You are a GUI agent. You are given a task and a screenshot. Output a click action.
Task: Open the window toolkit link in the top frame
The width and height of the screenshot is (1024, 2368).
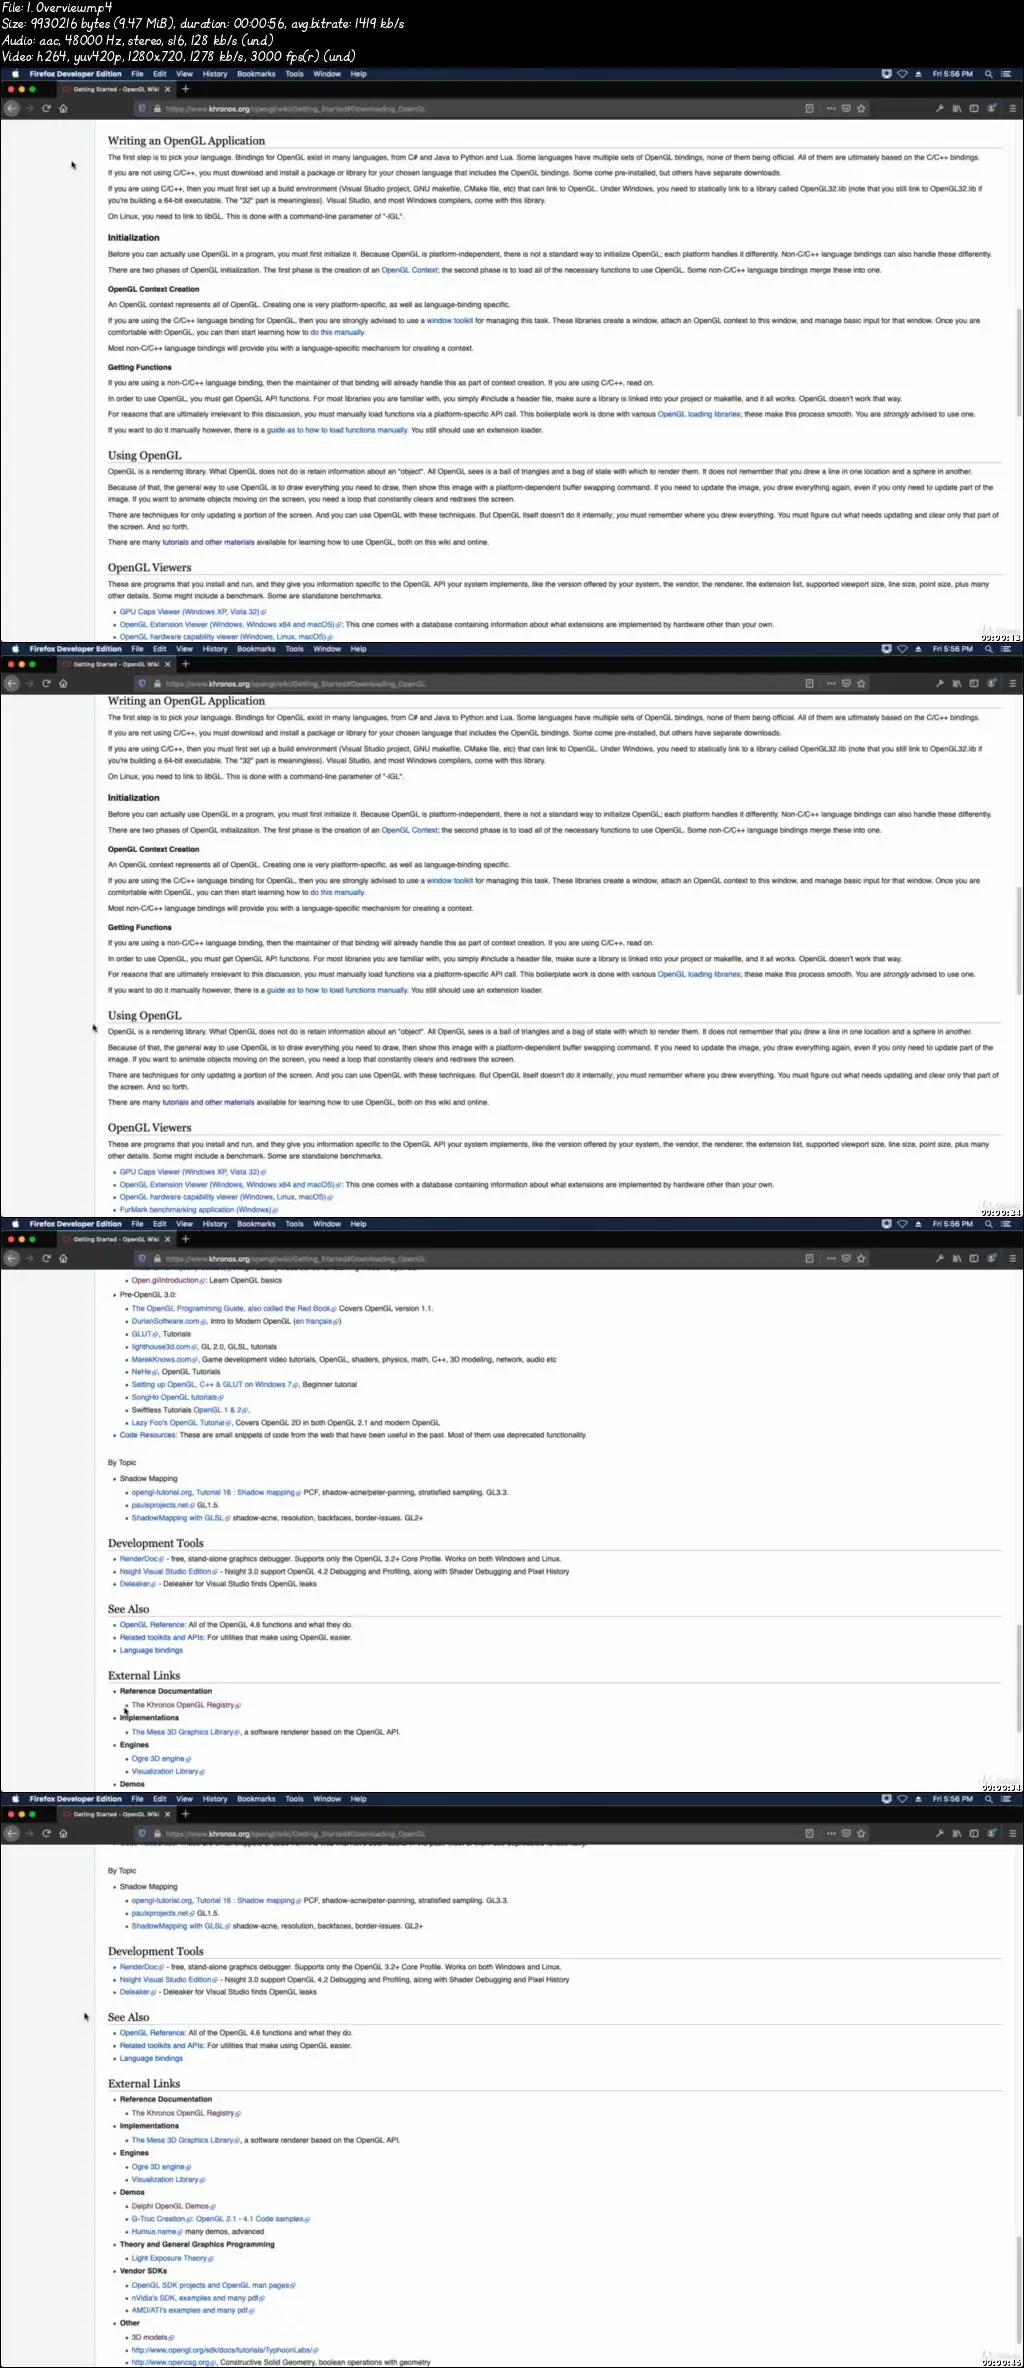[450, 321]
